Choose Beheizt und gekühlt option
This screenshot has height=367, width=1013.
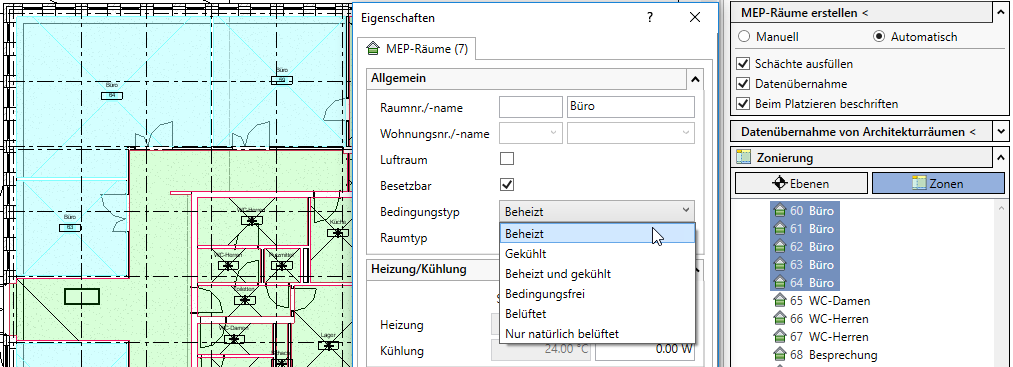click(x=597, y=274)
